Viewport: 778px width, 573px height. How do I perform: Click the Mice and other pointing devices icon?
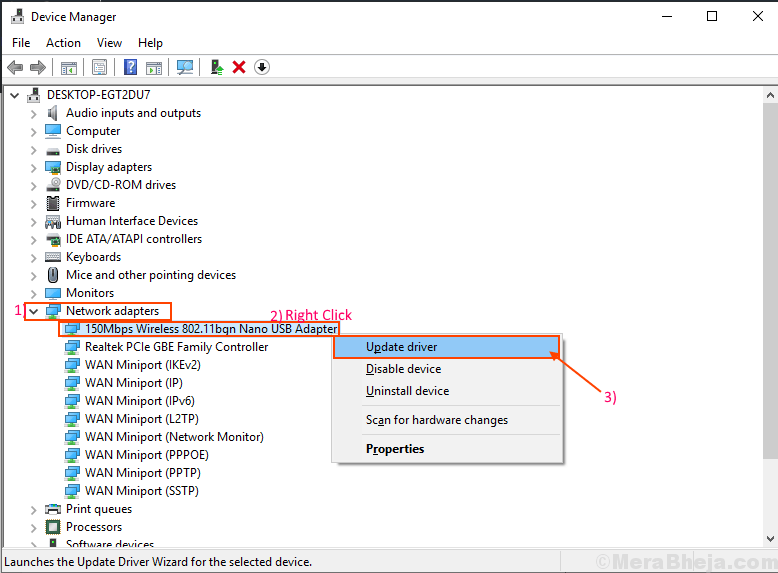53,275
